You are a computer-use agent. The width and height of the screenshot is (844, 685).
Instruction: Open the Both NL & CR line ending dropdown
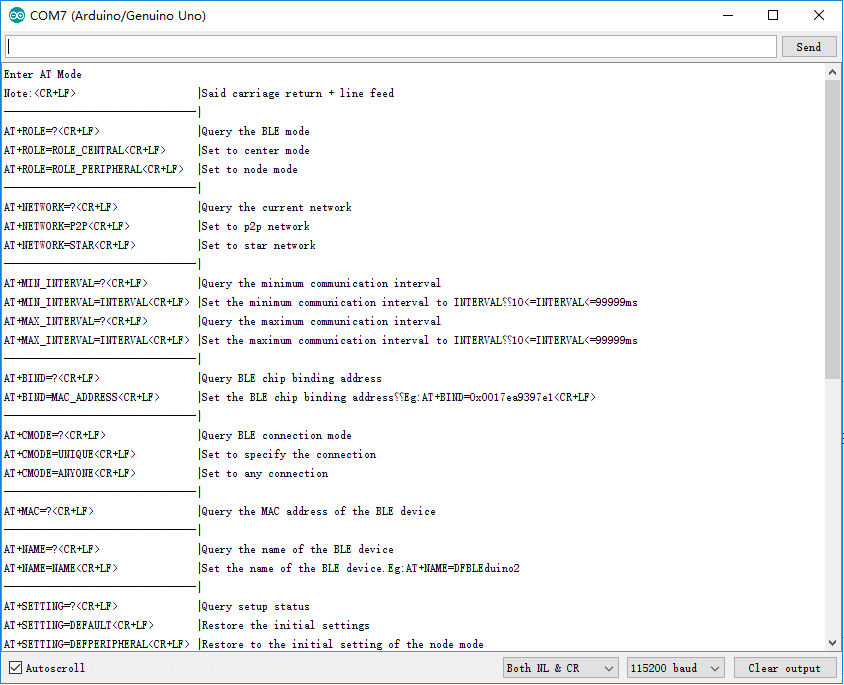[560, 668]
